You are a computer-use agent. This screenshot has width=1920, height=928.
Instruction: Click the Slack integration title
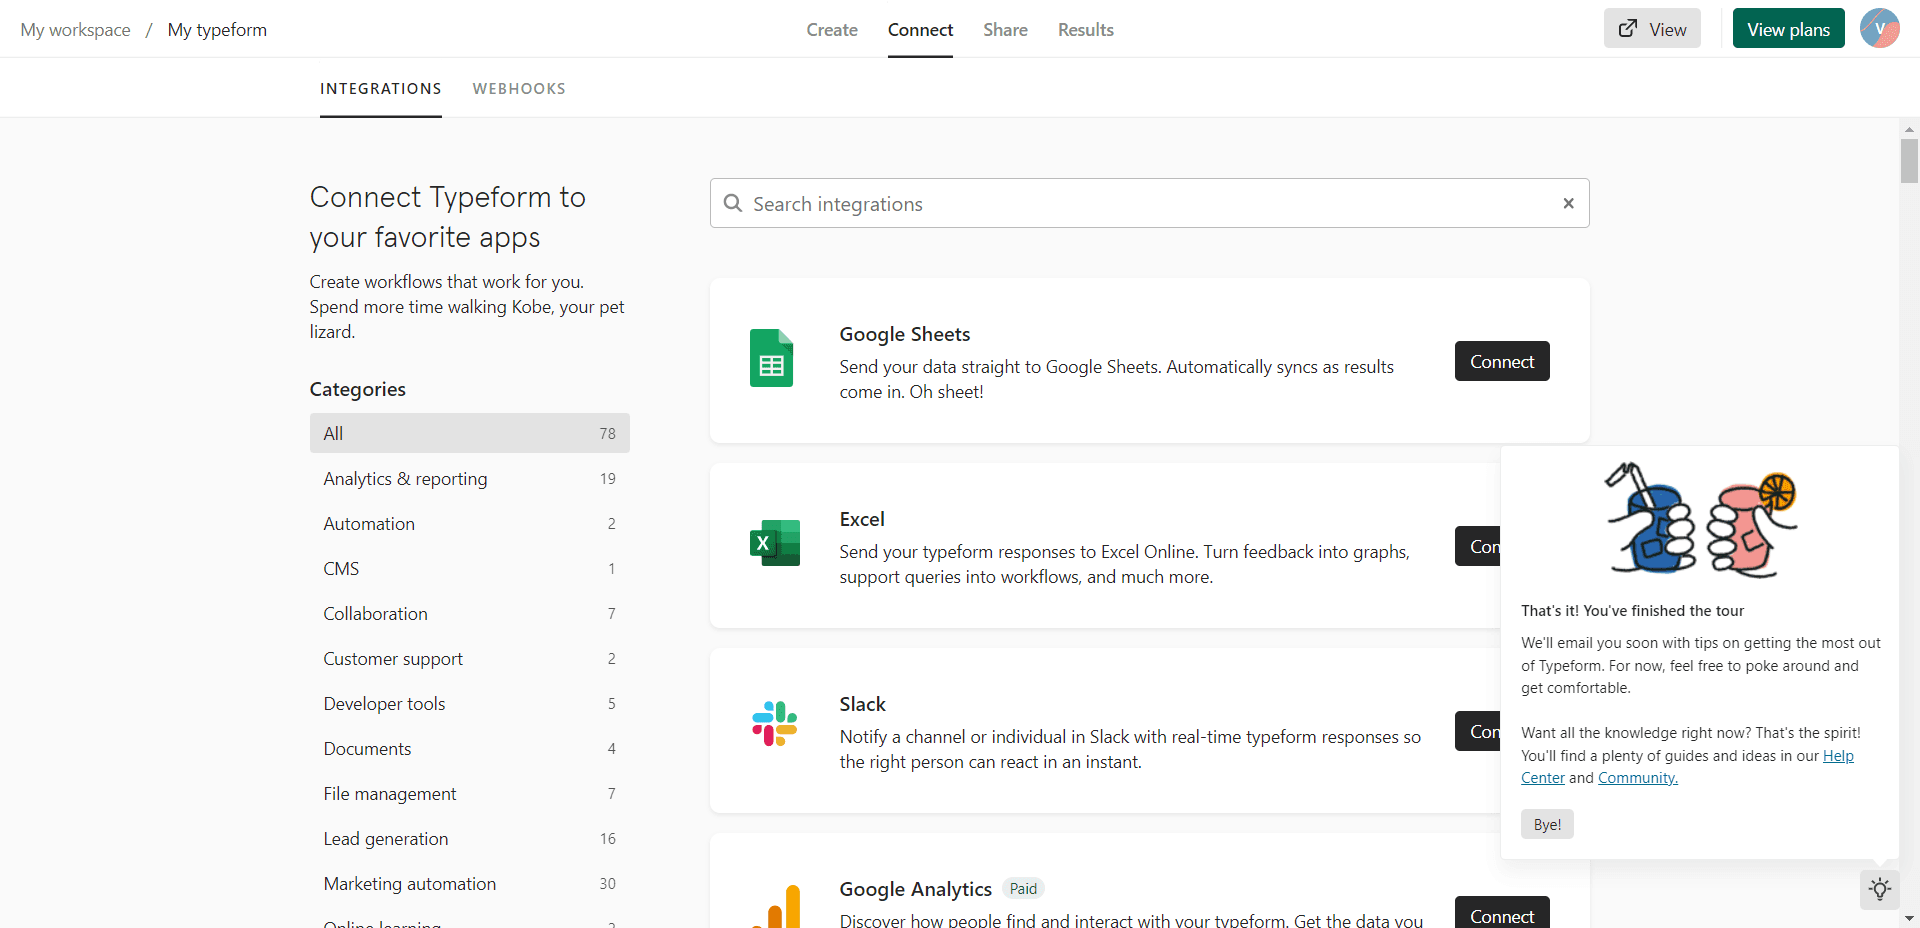click(x=862, y=704)
